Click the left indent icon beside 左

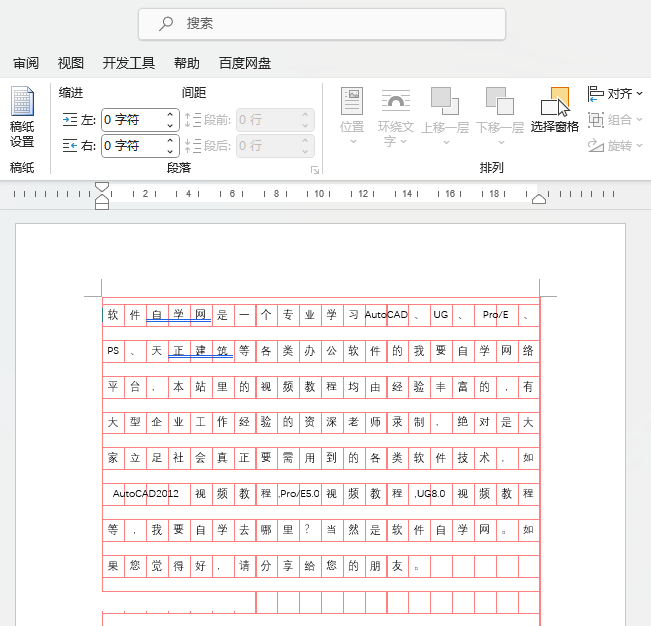70,120
